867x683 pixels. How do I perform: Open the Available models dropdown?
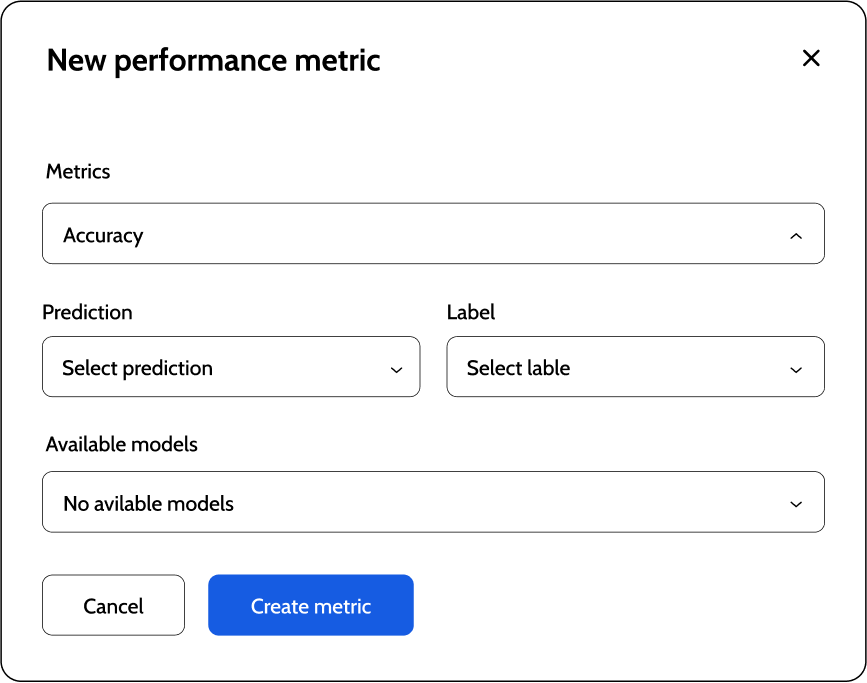point(432,502)
